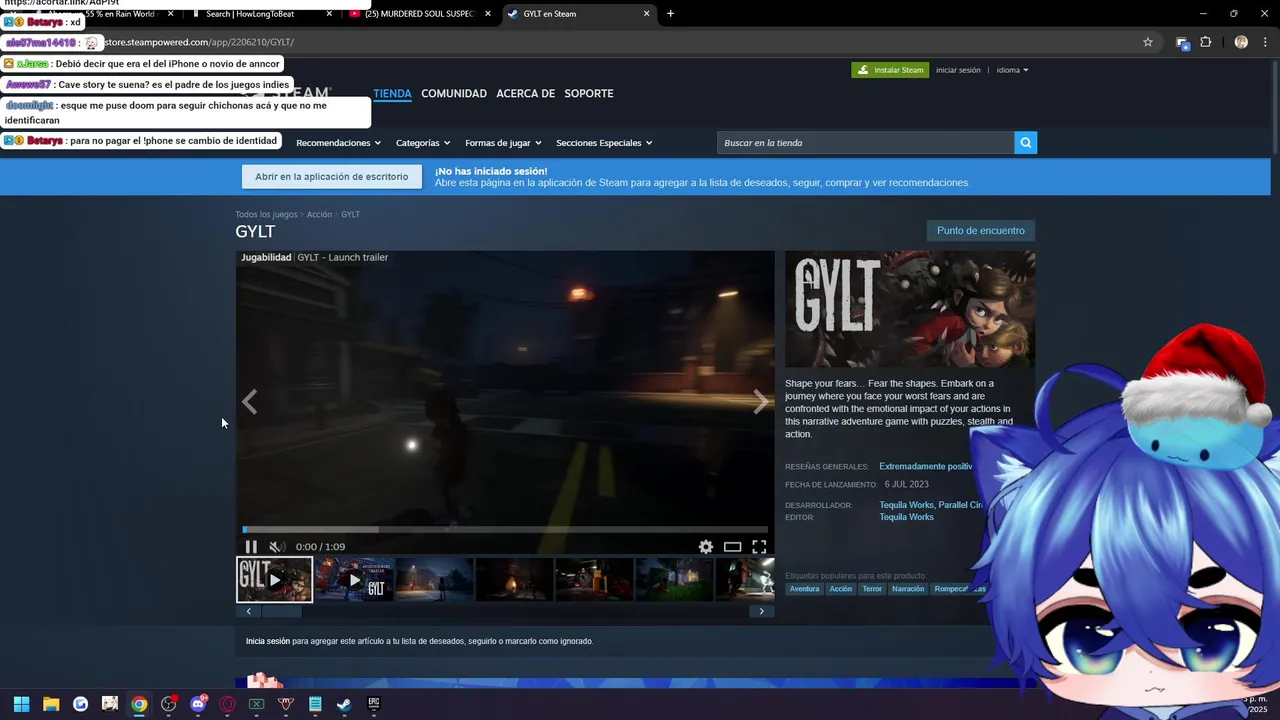Click the store search magnifier button
Viewport: 1280px width, 720px height.
tap(1025, 143)
